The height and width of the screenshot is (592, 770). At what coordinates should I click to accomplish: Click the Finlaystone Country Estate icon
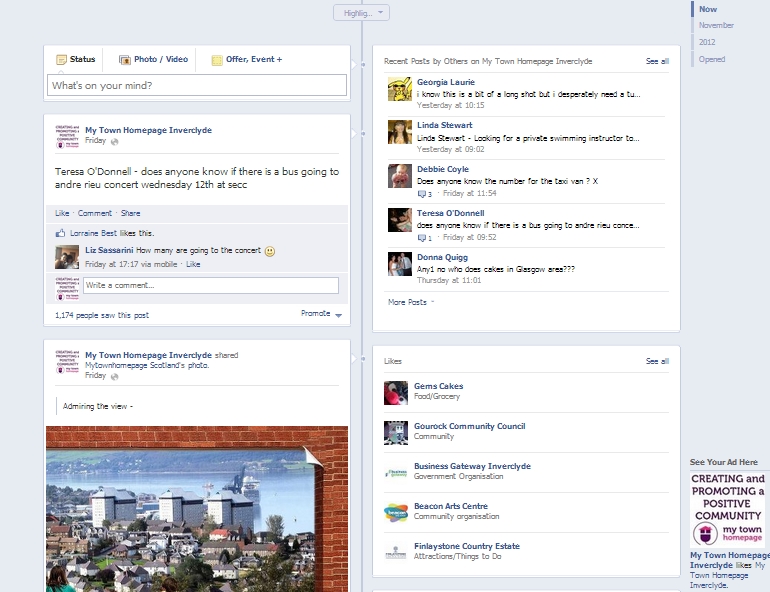coord(396,553)
